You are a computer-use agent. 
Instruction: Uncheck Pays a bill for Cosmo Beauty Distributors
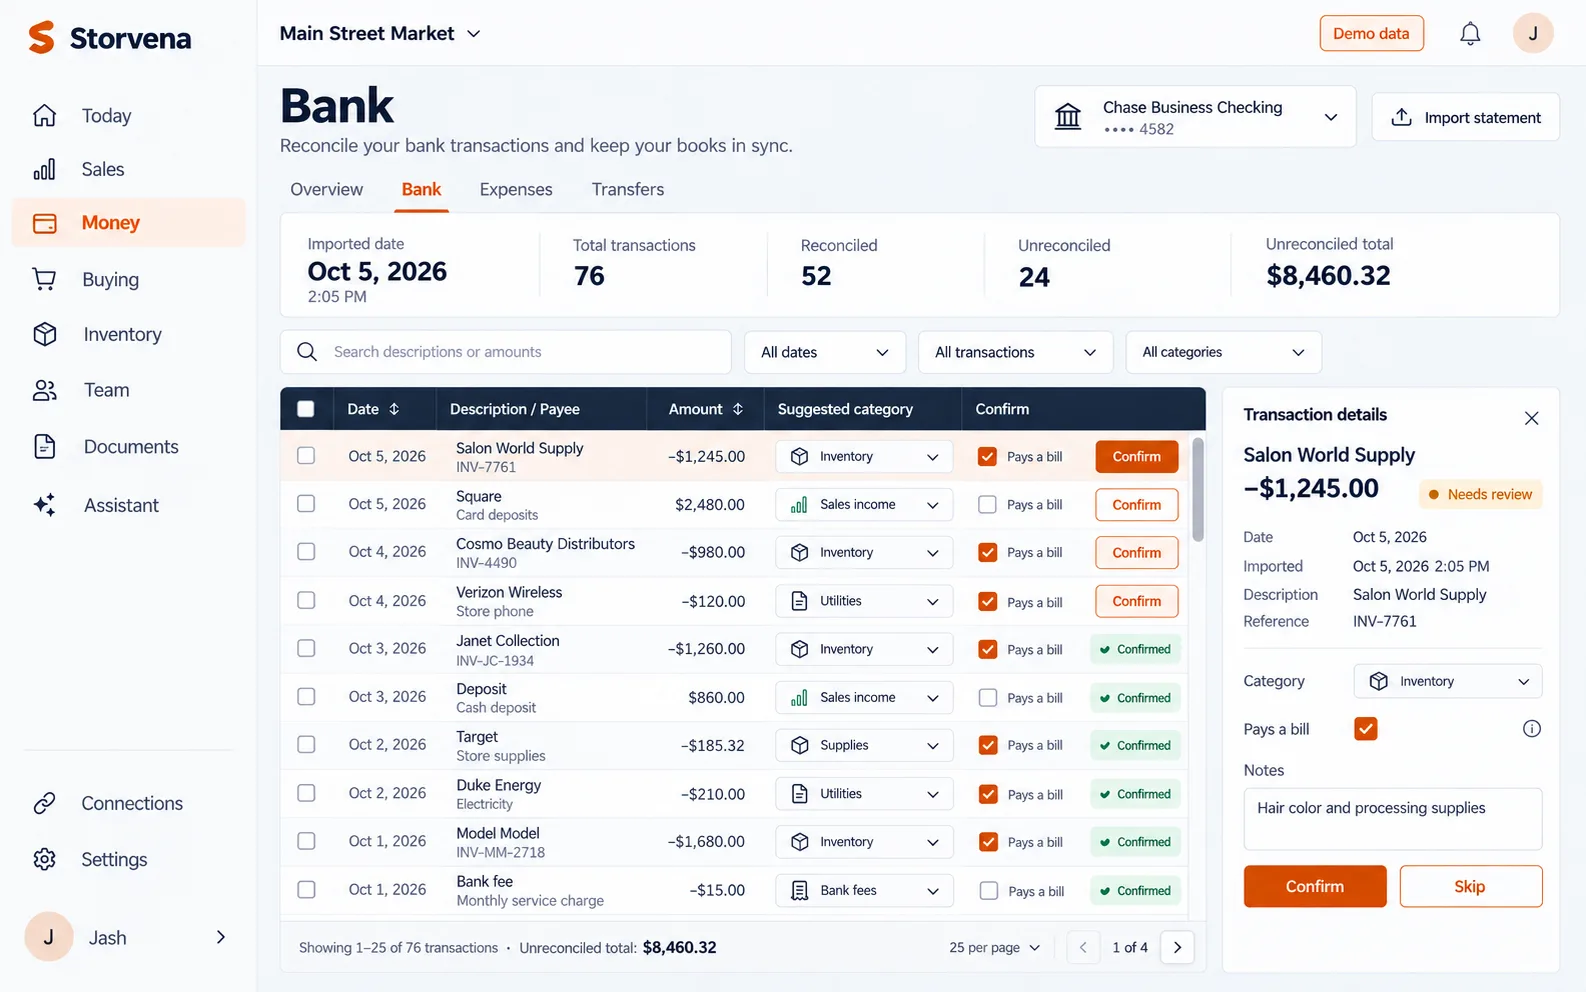987,552
